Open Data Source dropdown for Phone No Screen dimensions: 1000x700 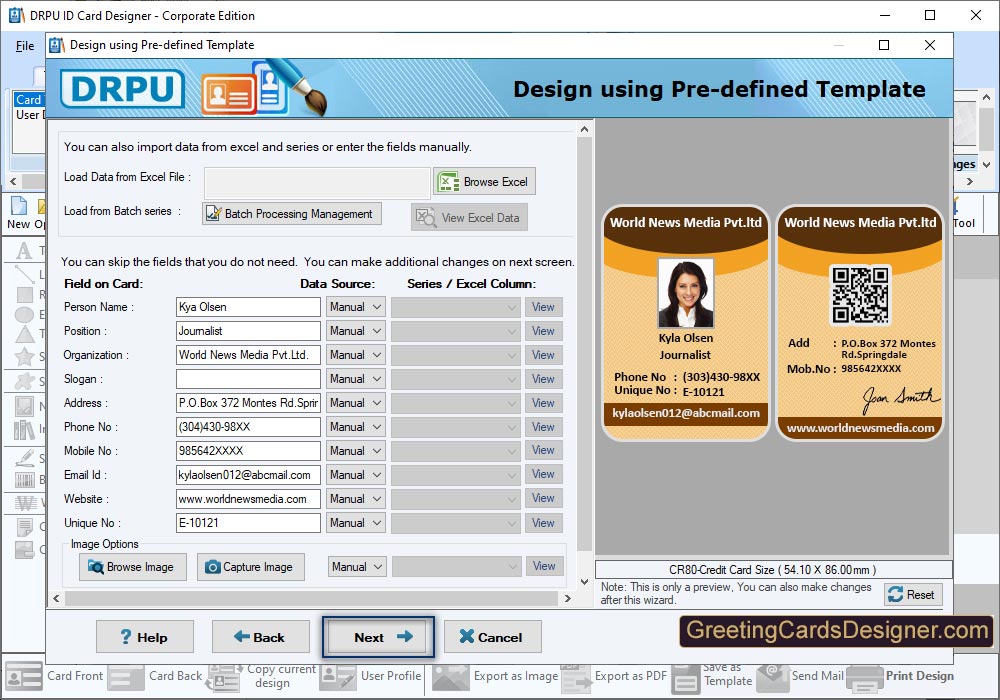pos(355,427)
